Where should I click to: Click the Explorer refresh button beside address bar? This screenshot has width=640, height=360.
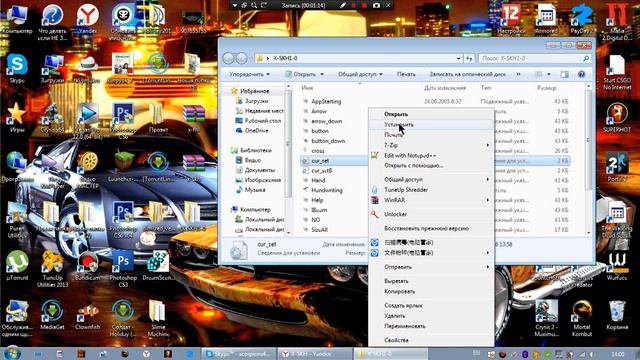pos(469,58)
